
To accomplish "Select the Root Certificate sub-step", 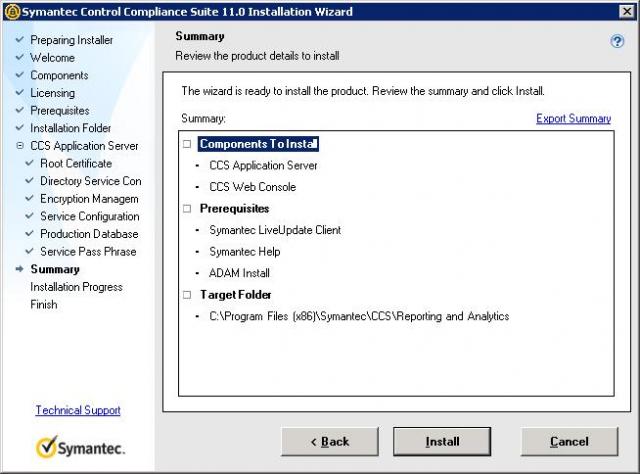I will click(x=76, y=163).
